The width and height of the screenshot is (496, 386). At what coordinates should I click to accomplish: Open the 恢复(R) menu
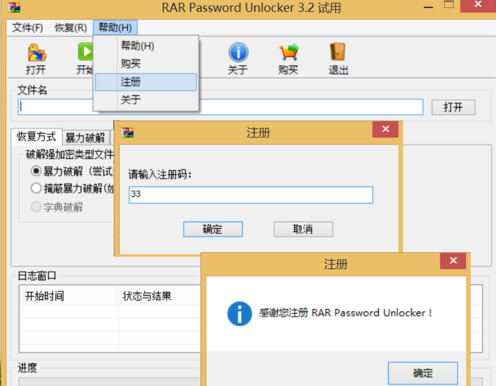click(71, 28)
